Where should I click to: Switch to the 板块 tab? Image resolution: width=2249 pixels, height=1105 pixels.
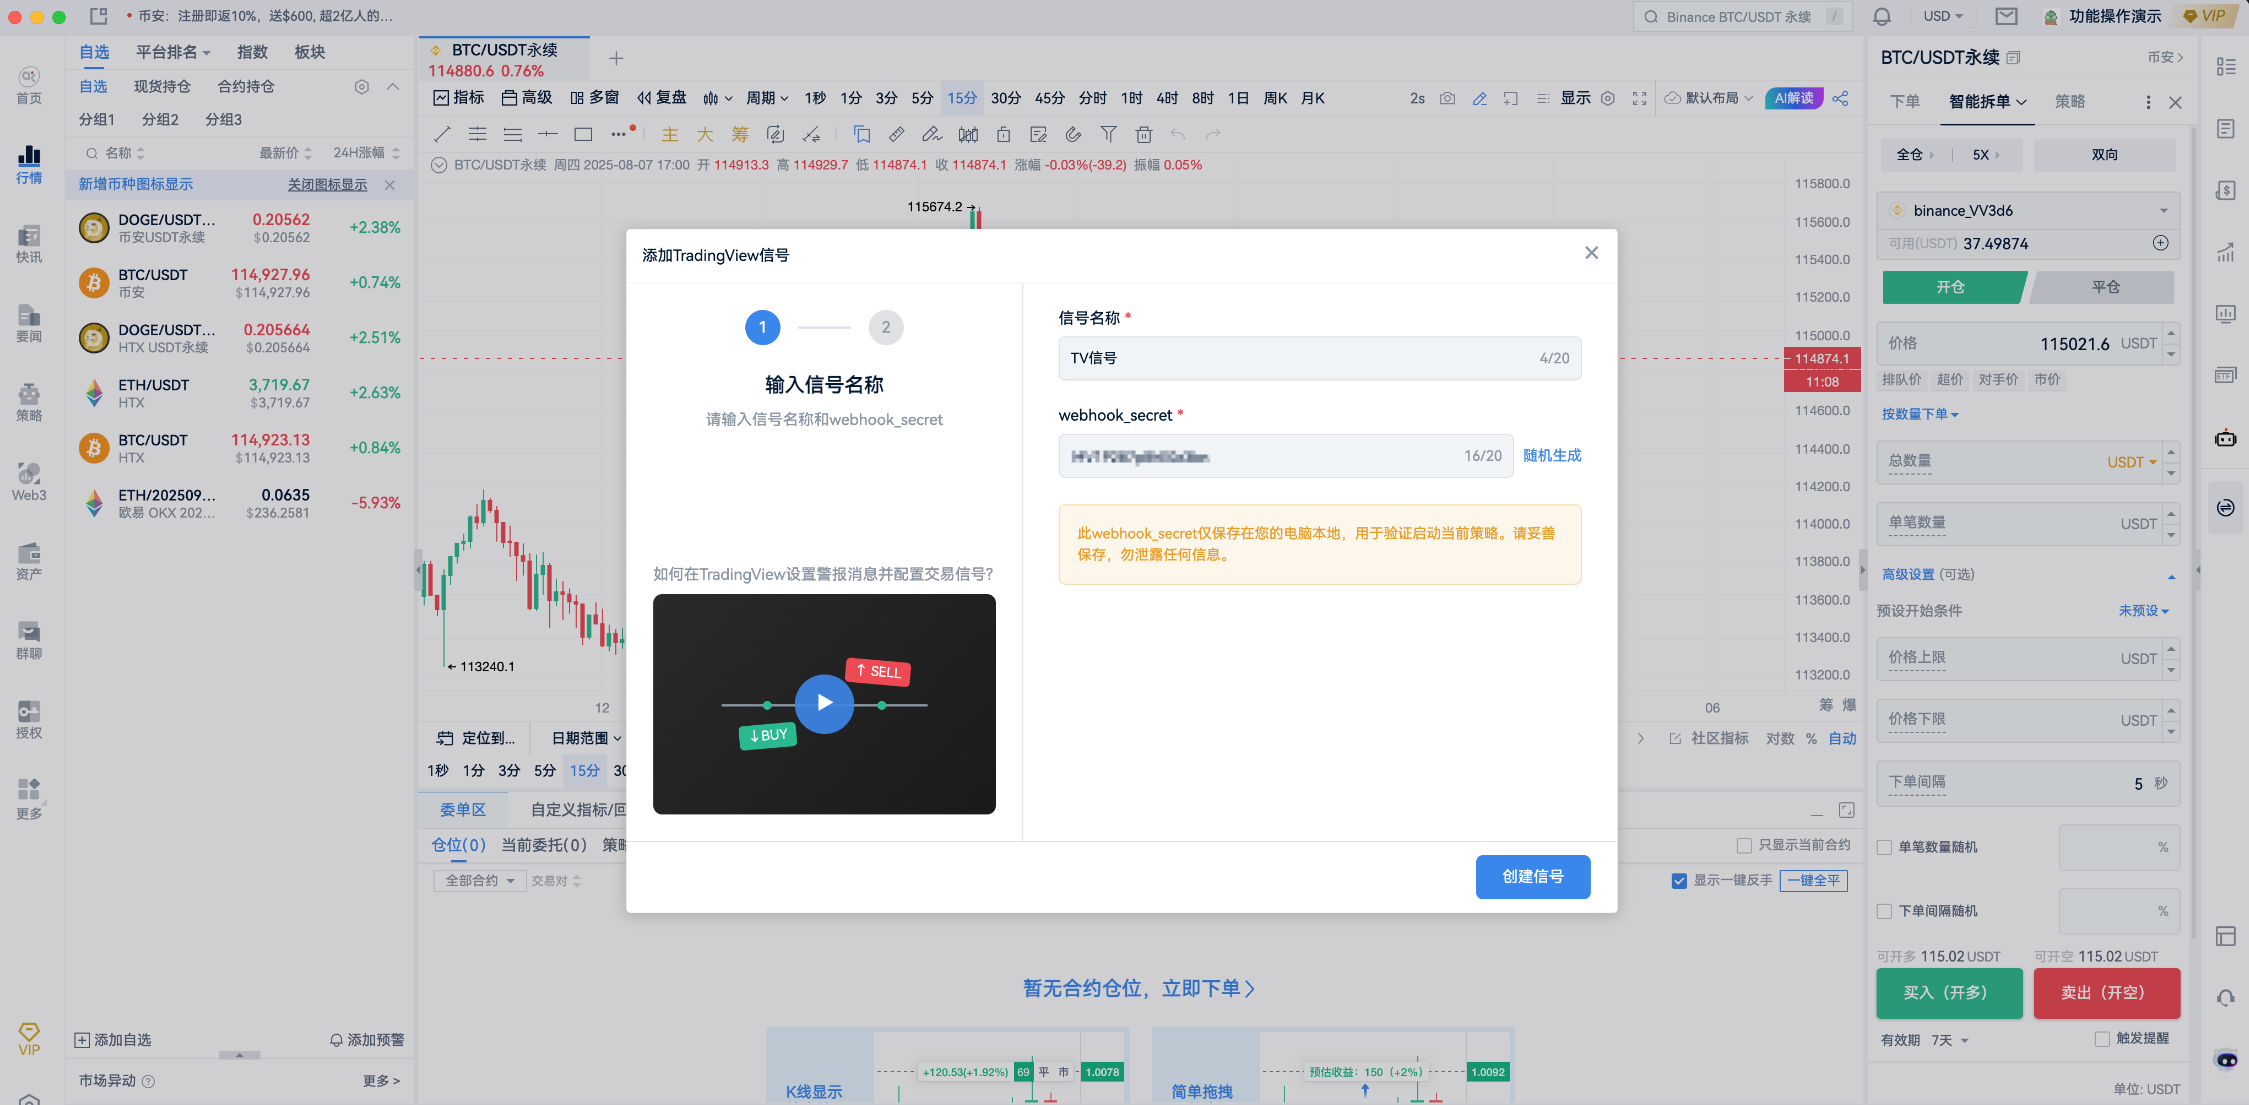[x=310, y=52]
